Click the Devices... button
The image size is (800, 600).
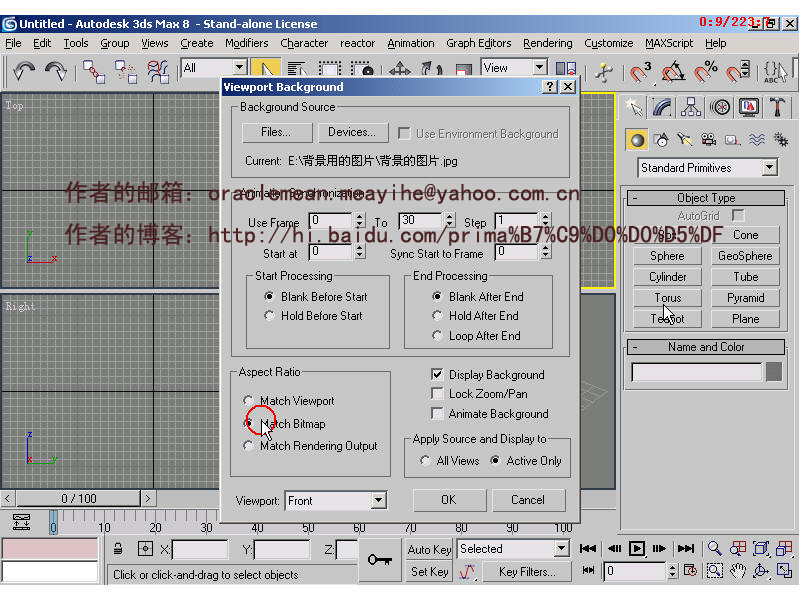pyautogui.click(x=352, y=132)
